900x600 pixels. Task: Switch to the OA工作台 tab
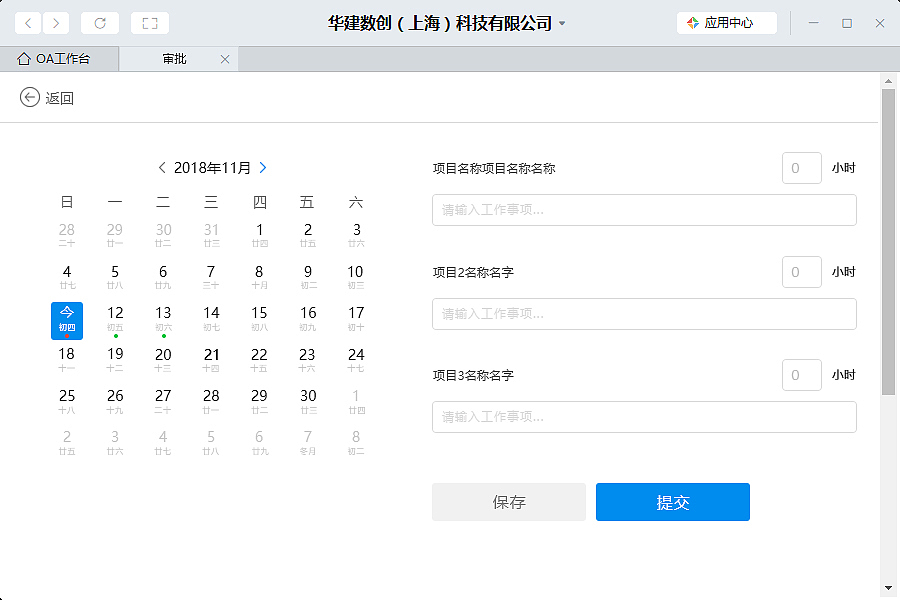(x=60, y=58)
